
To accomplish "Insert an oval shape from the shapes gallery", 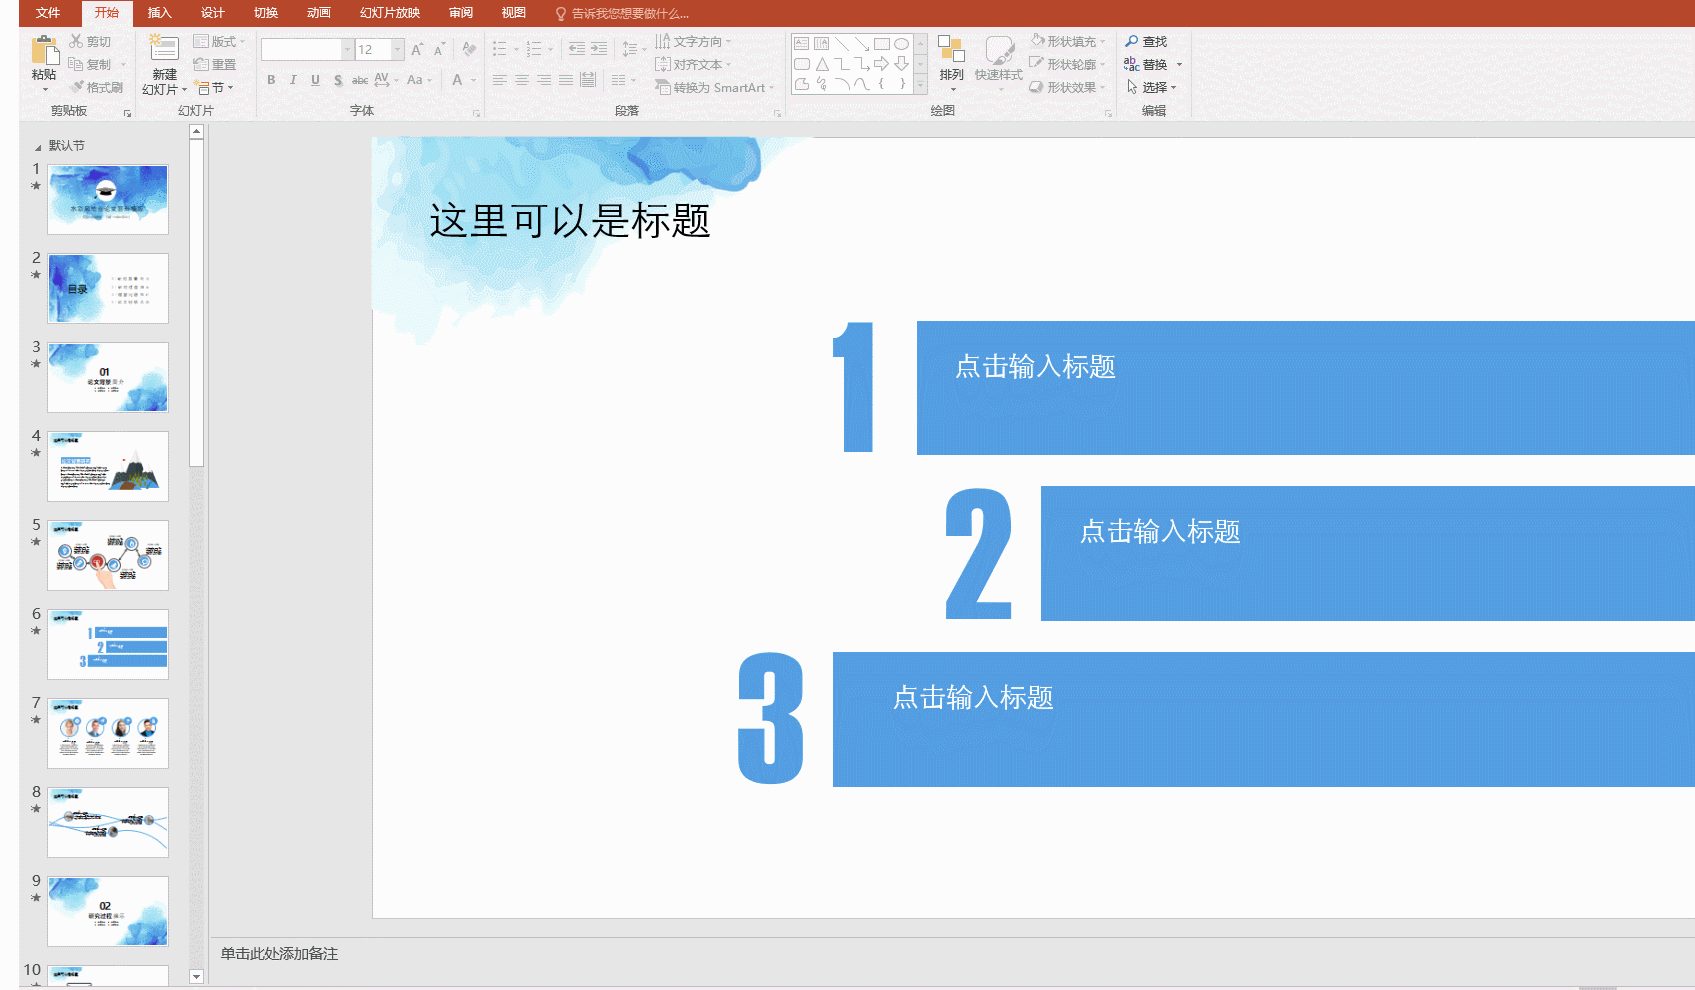I will pos(900,42).
